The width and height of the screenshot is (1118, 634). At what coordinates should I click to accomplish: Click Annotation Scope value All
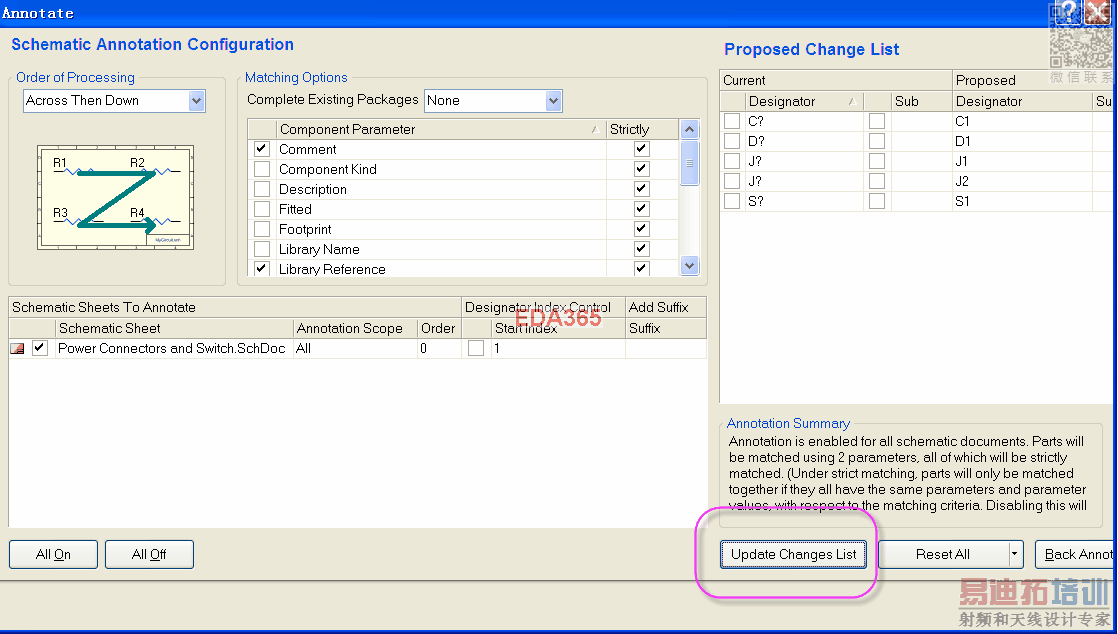click(x=304, y=348)
